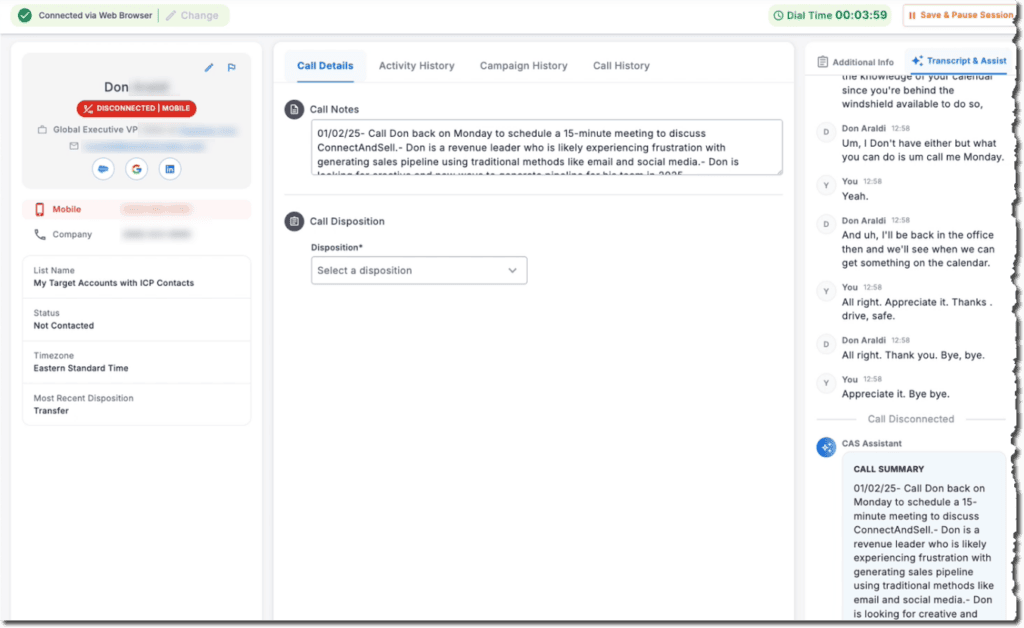
Task: Click transcript line 'Appreciate it. Bye bye.'
Action: (895, 394)
